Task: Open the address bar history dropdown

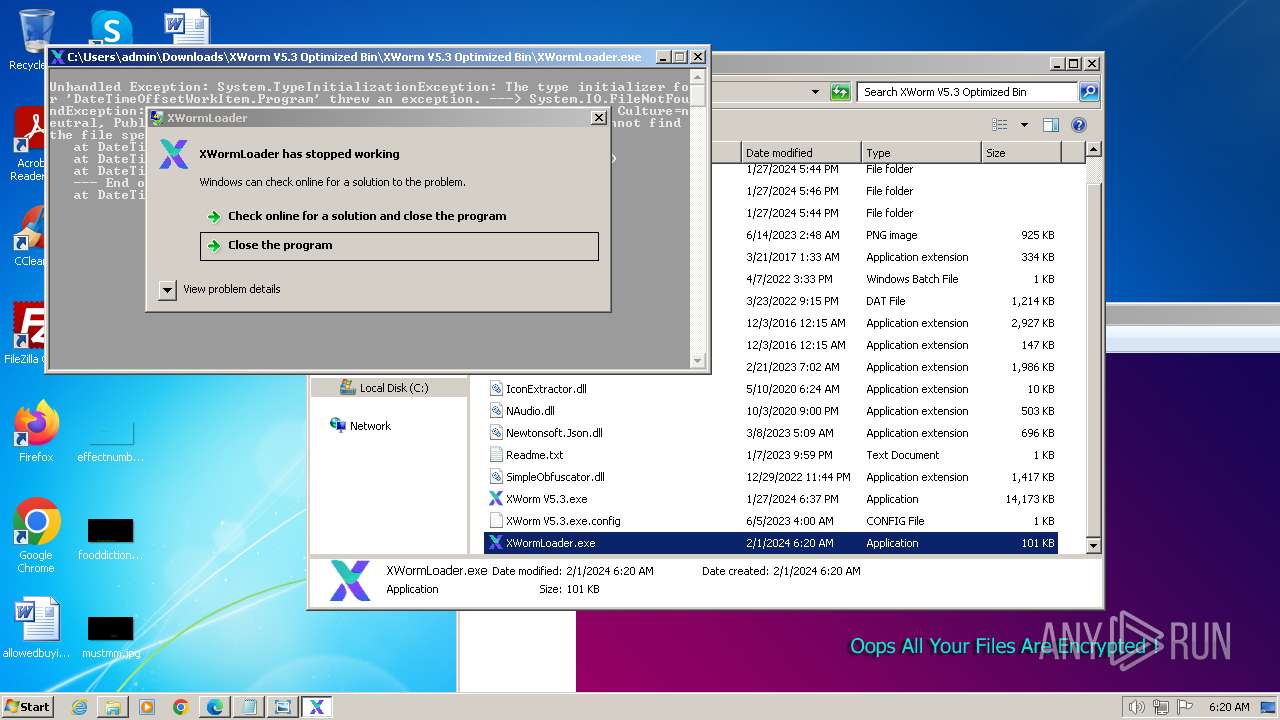Action: (x=816, y=92)
